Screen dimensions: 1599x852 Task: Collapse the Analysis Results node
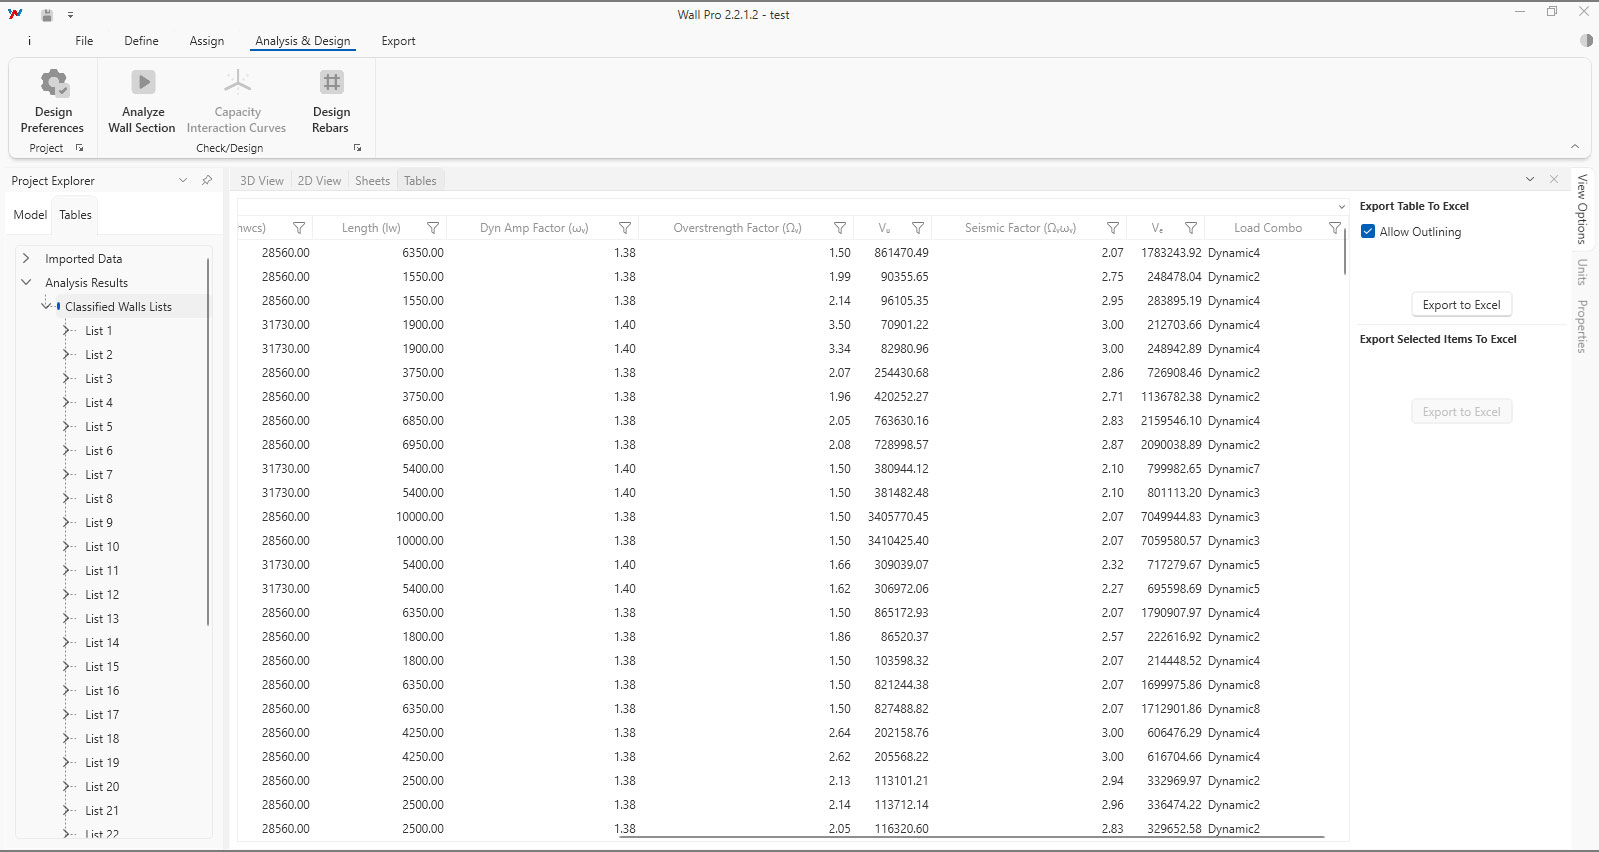pos(26,283)
